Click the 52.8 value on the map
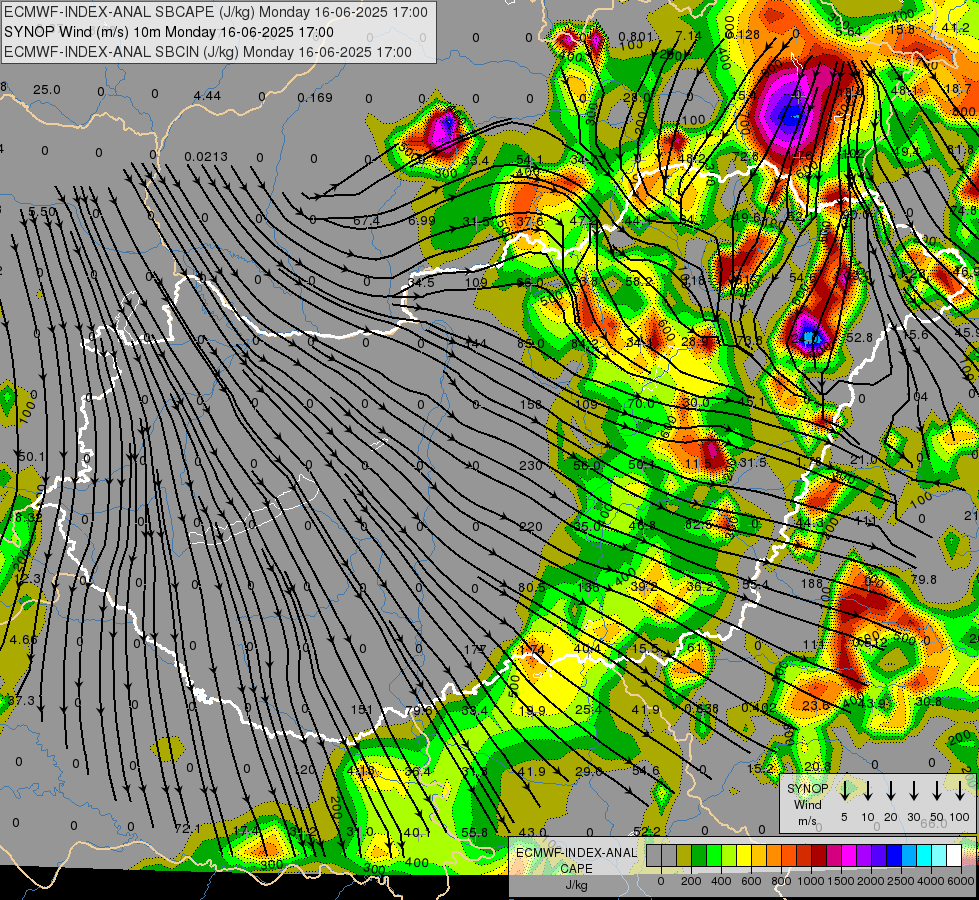This screenshot has width=979, height=900. click(859, 337)
